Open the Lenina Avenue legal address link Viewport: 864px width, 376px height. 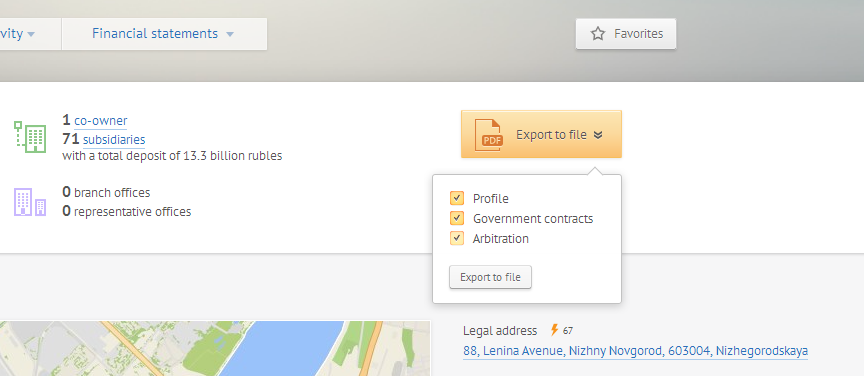point(635,351)
